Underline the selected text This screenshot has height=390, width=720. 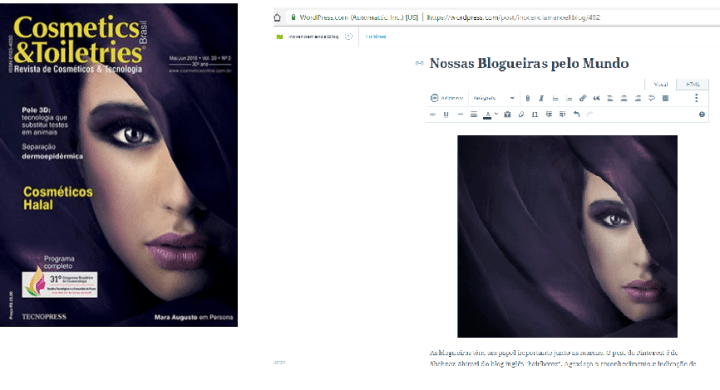pyautogui.click(x=446, y=114)
